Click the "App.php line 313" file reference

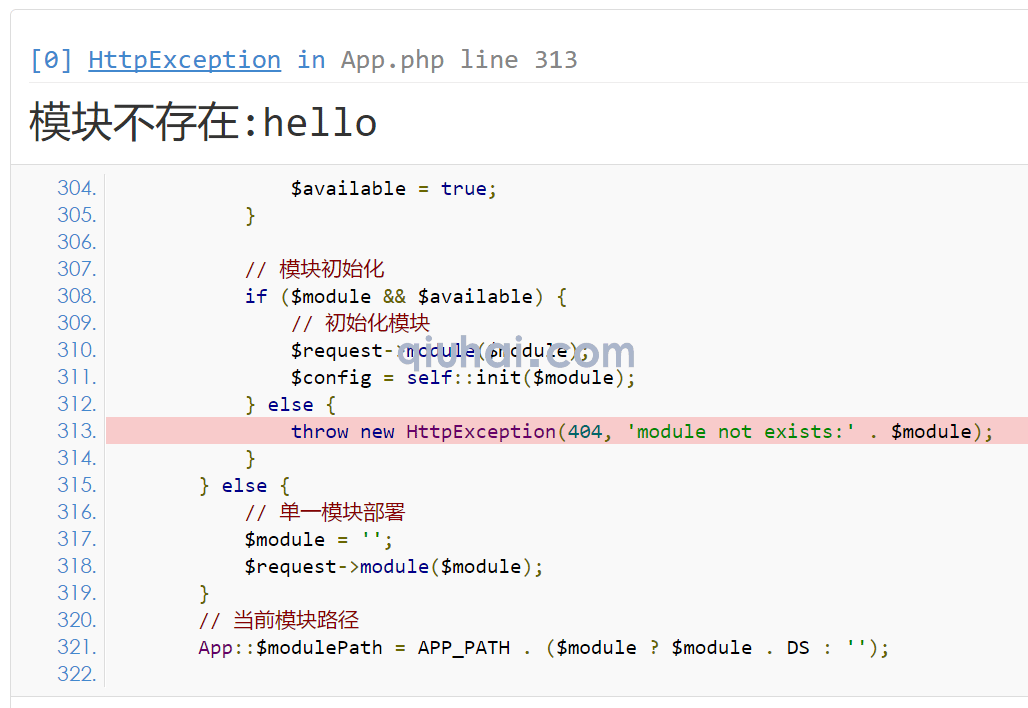(459, 60)
